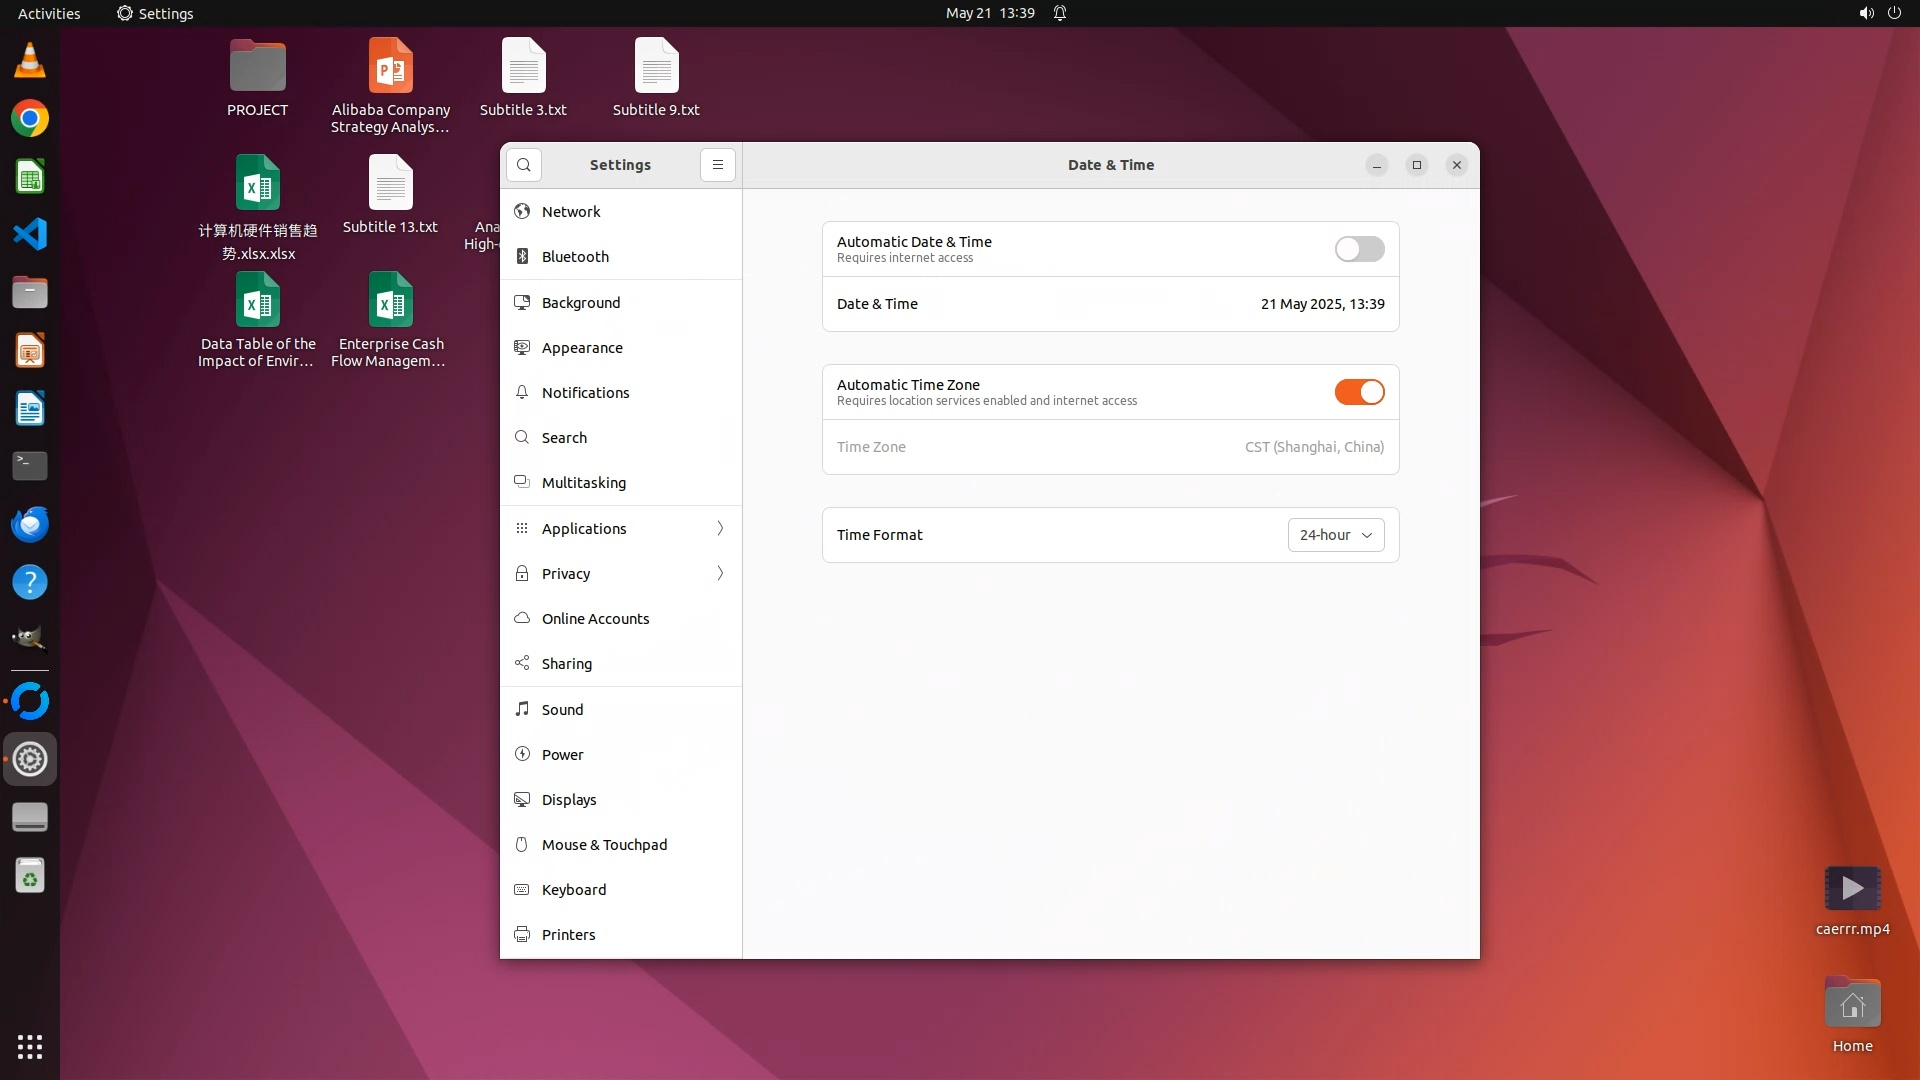
Task: Click the Printers icon in the sidebar
Action: (522, 935)
